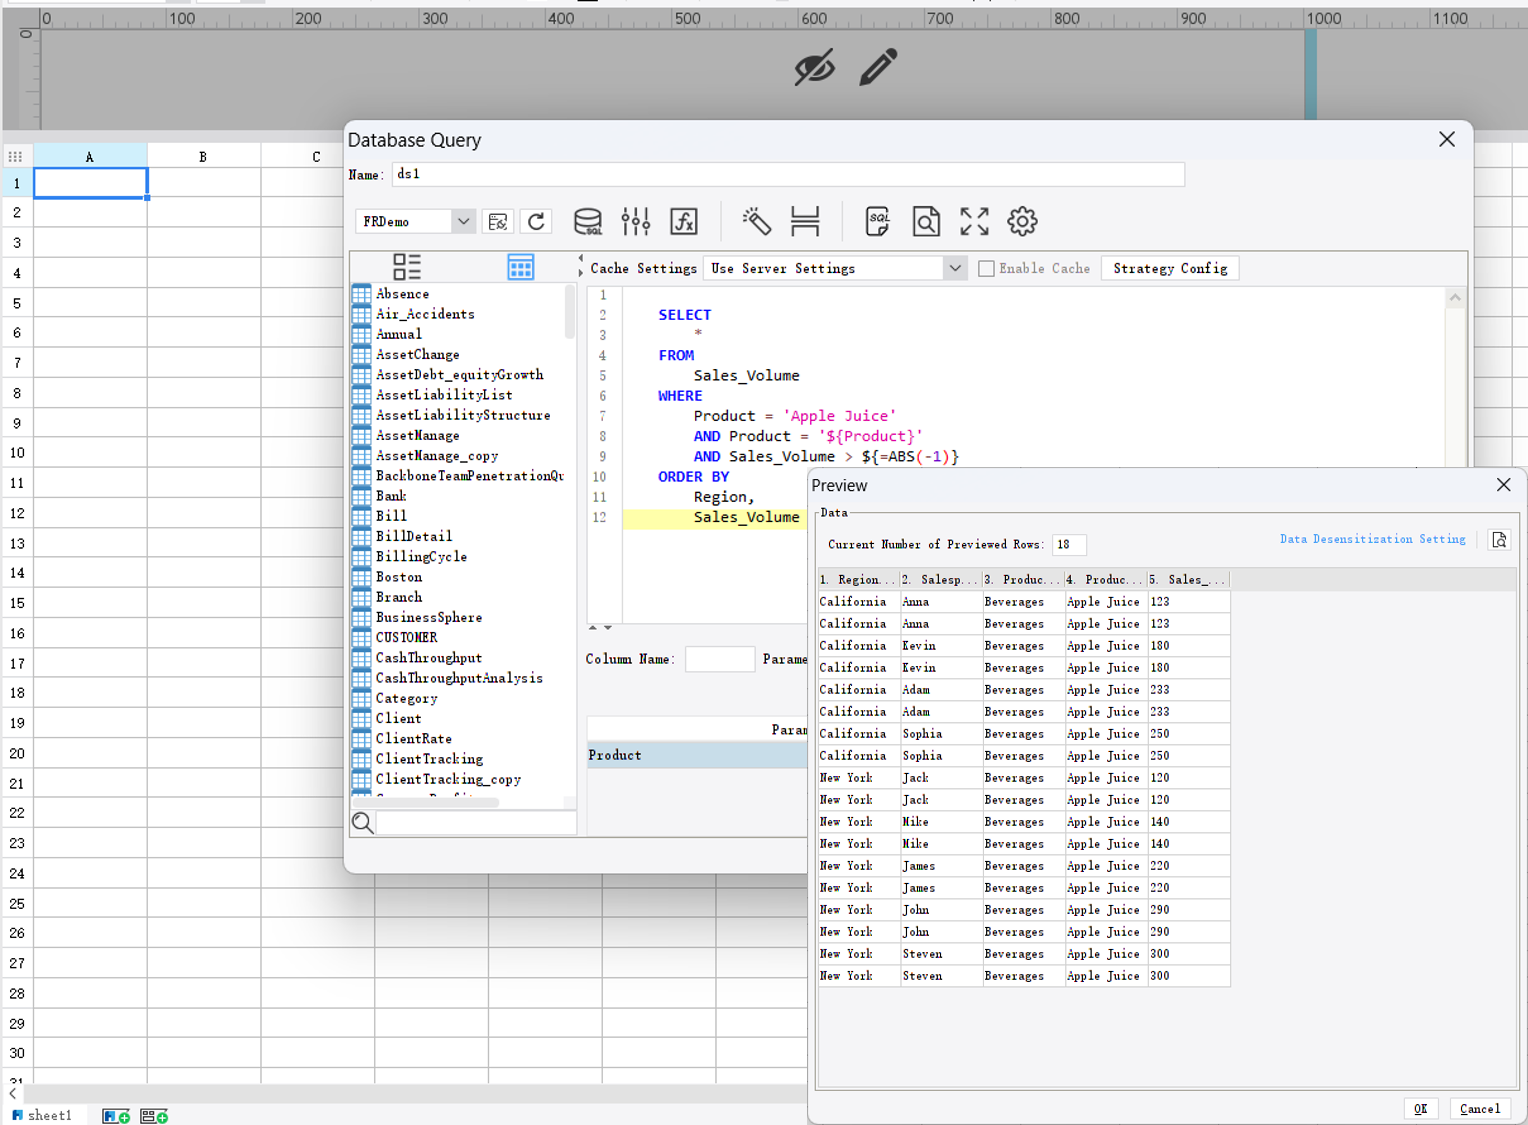Open the parameter sliders settings icon

point(636,221)
